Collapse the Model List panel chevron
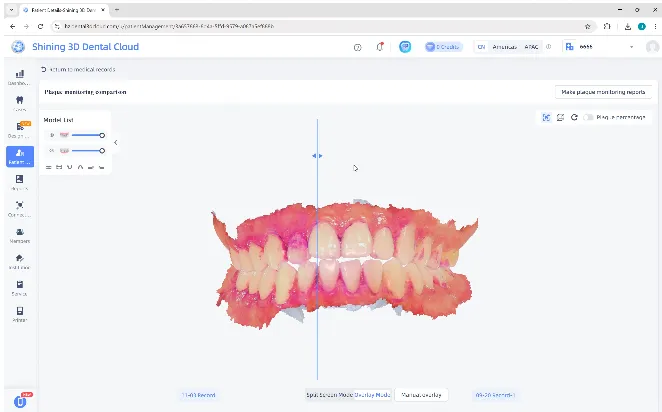The width and height of the screenshot is (662, 412). coord(115,143)
